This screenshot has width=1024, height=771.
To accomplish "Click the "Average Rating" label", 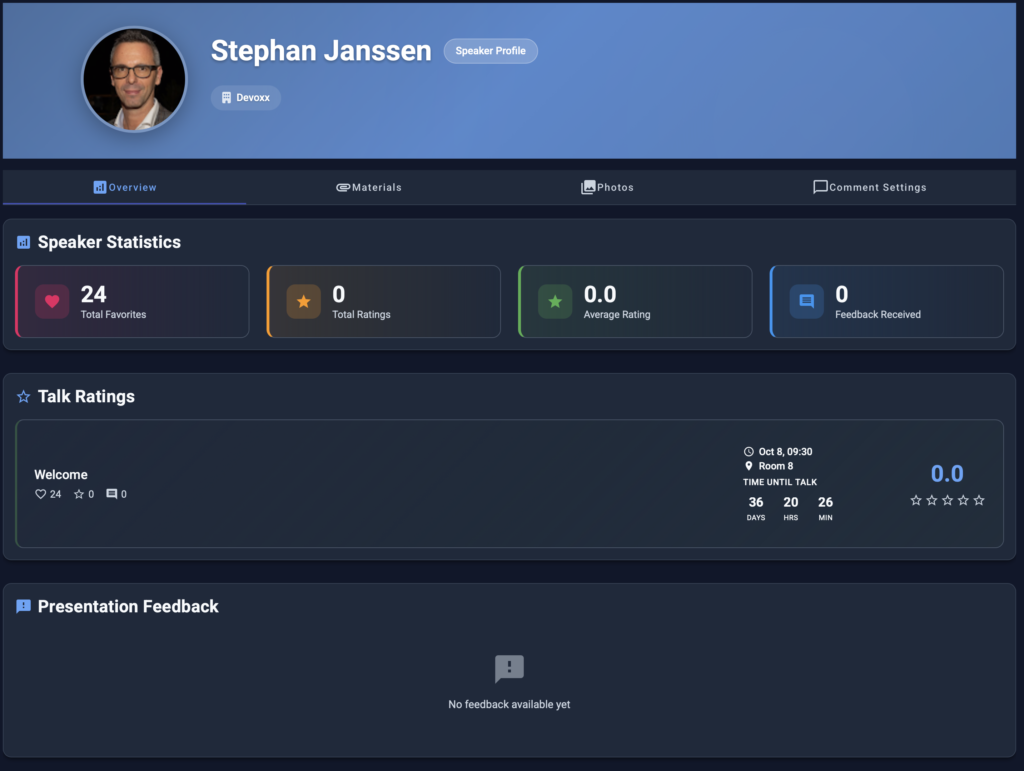I will click(617, 315).
